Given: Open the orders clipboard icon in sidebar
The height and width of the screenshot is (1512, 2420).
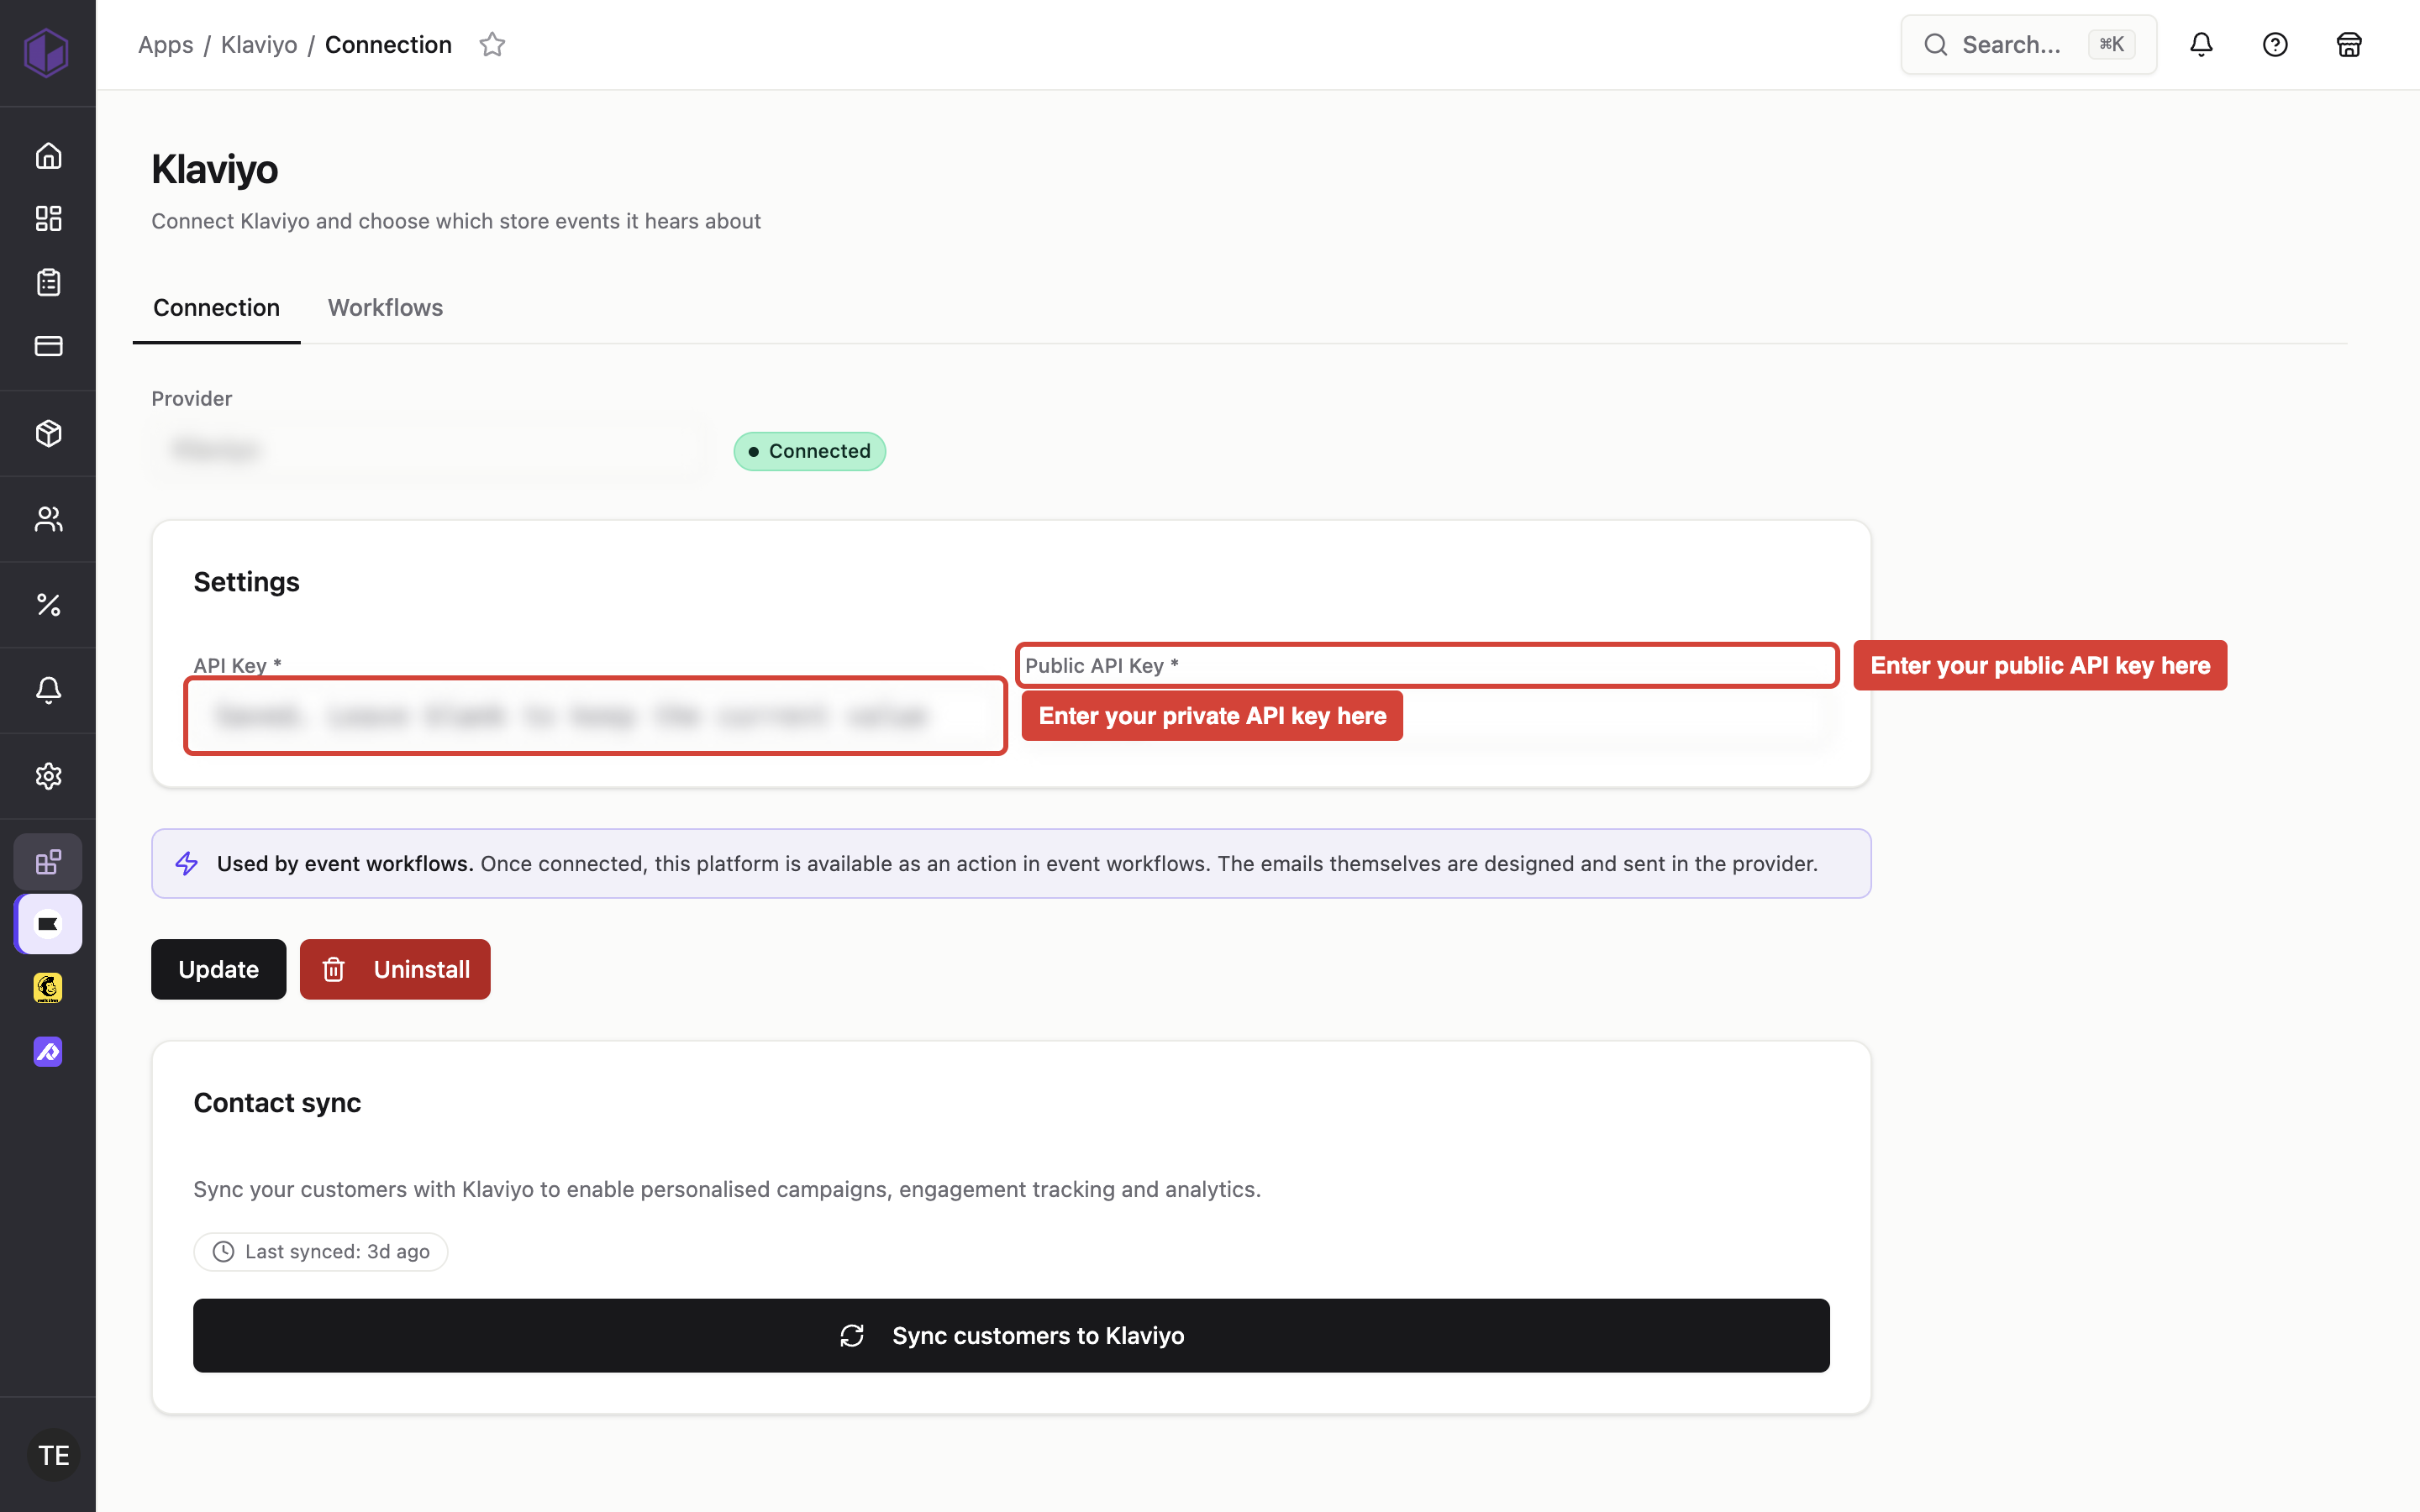Looking at the screenshot, I should [x=48, y=282].
